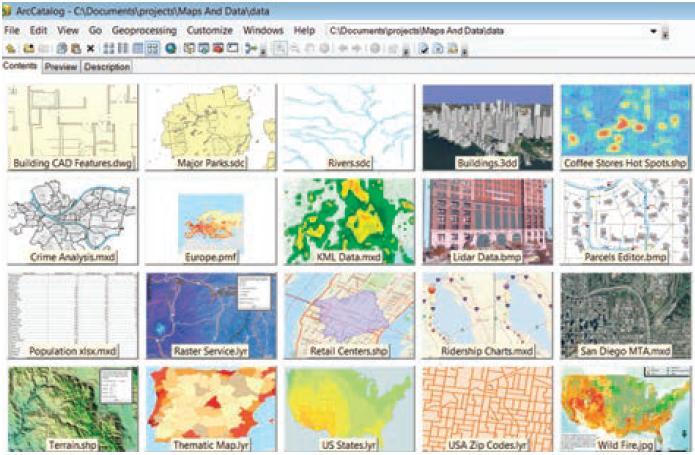Click the Go Back extent arrow

(343, 48)
